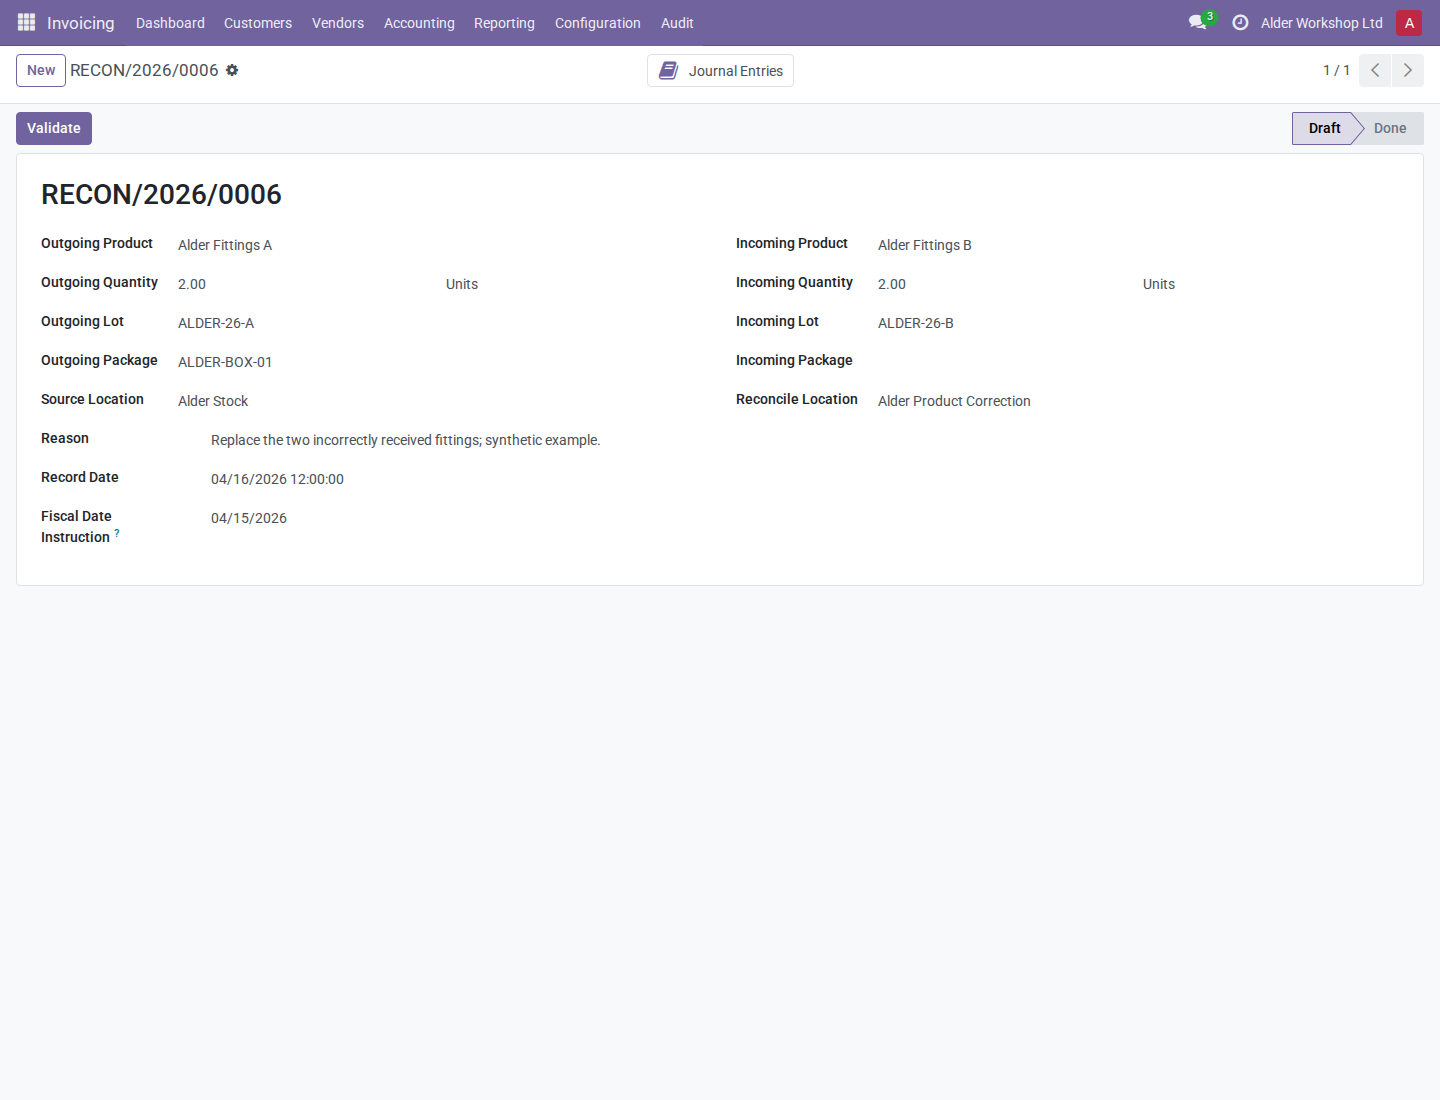This screenshot has height=1100, width=1440.
Task: Select the Draft status stage
Action: pyautogui.click(x=1324, y=128)
